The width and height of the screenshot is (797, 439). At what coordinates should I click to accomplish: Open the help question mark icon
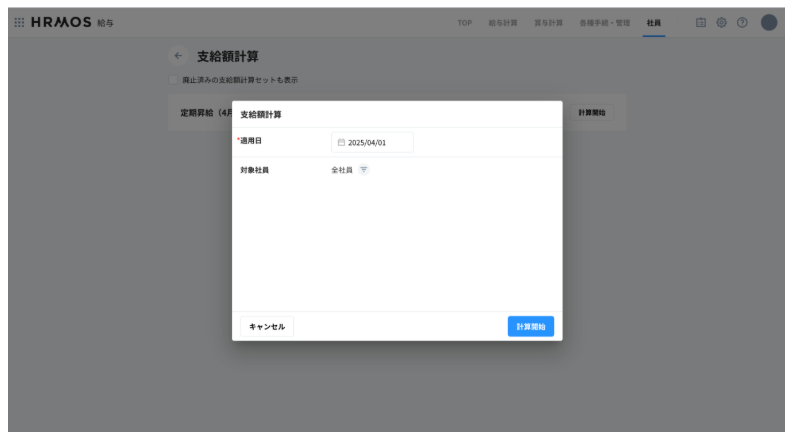pos(742,23)
